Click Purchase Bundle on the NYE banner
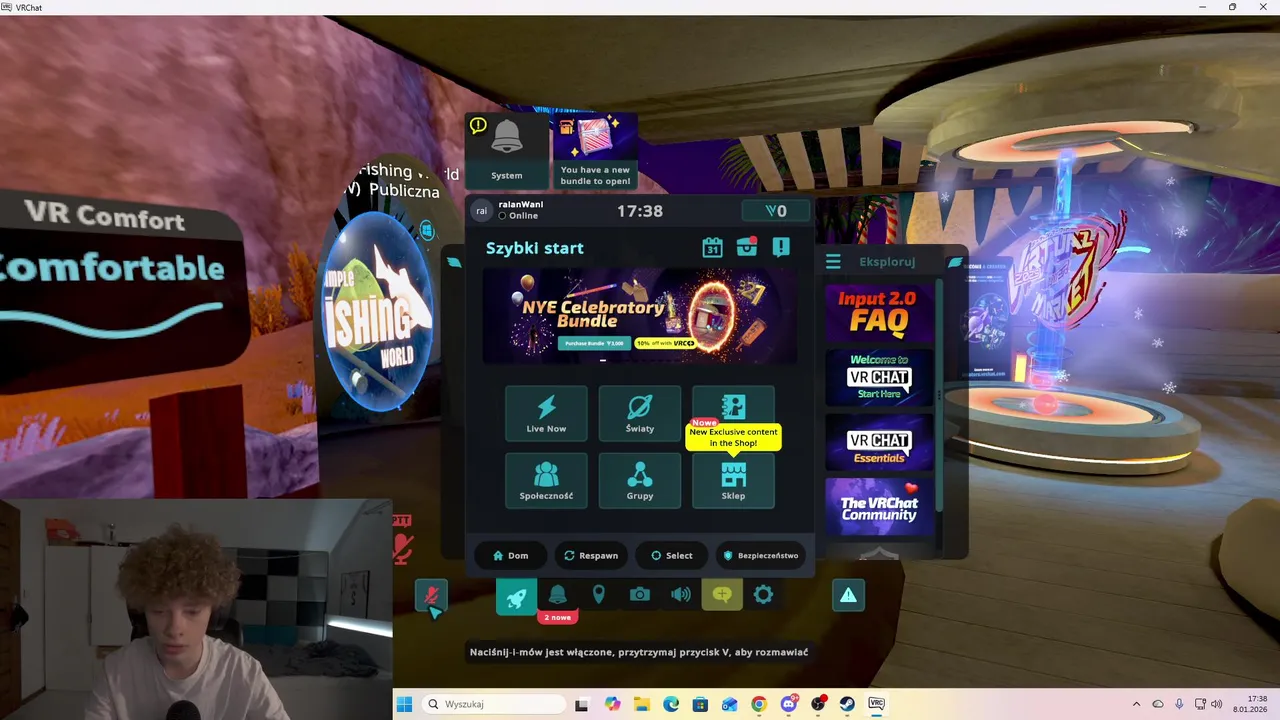The width and height of the screenshot is (1280, 720). point(592,343)
